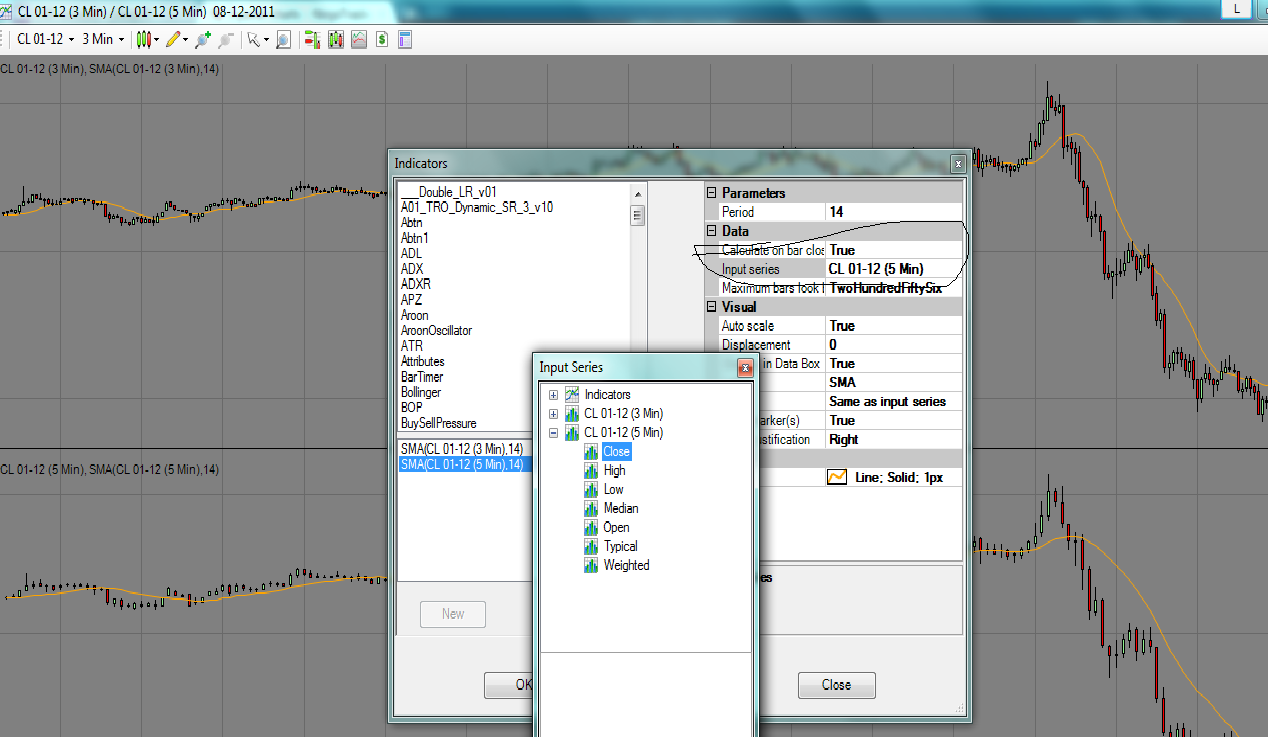Image resolution: width=1268 pixels, height=737 pixels.
Task: Select the pencil drawing tools icon
Action: coord(173,39)
